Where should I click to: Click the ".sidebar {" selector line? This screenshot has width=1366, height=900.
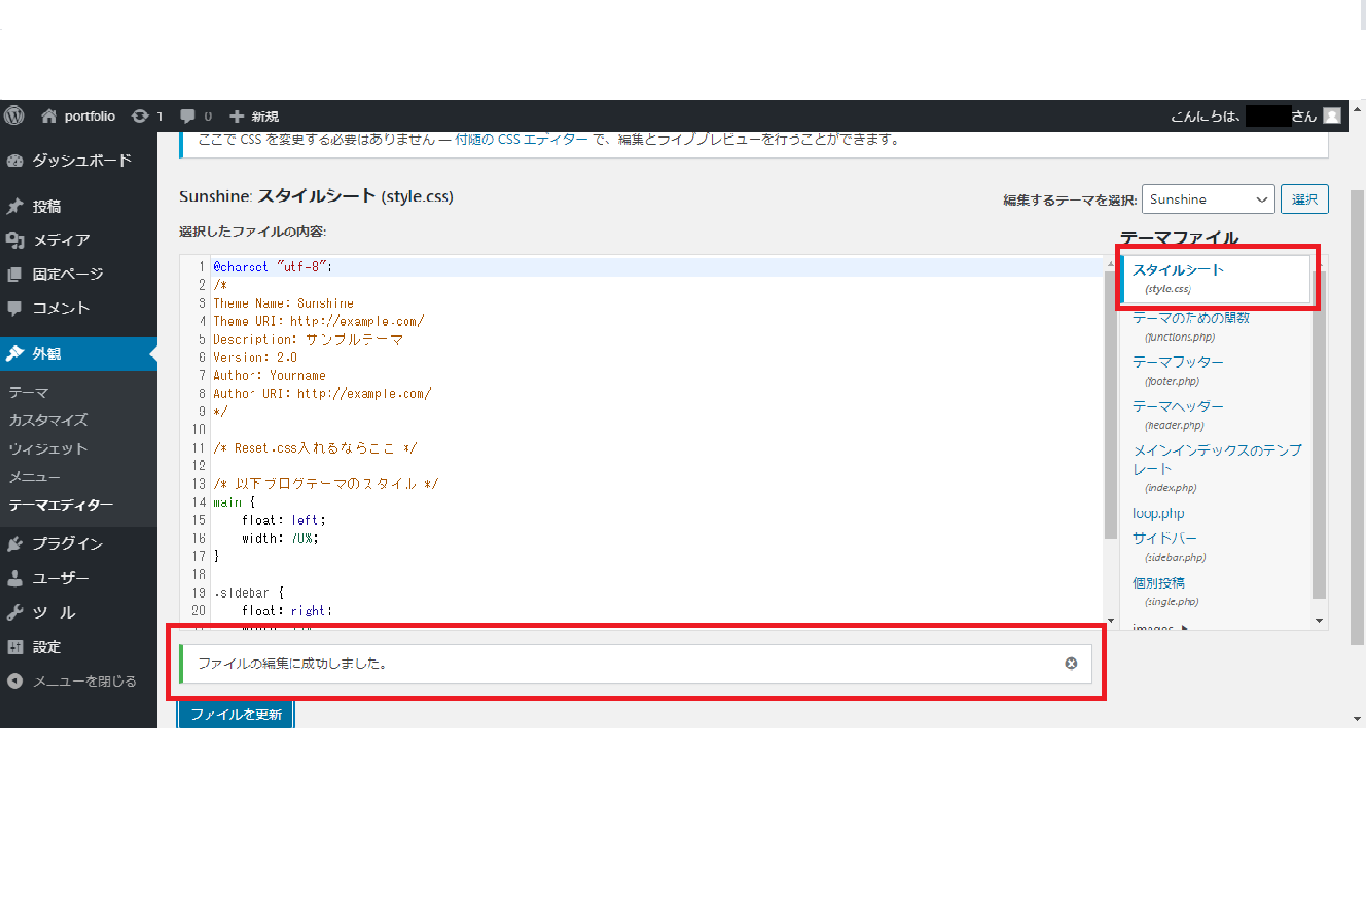coord(249,593)
